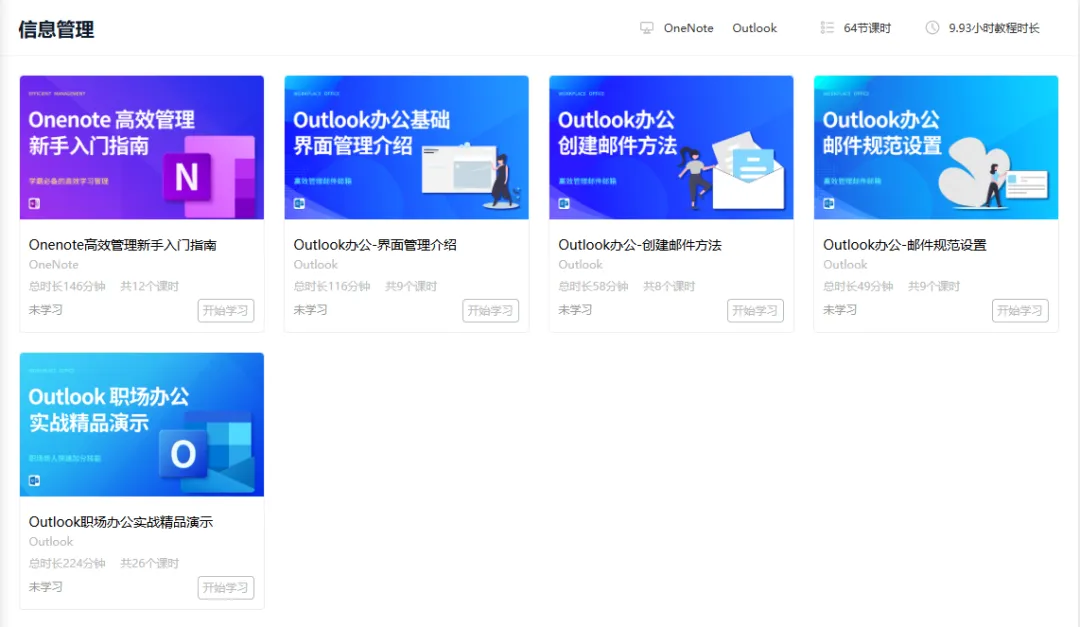Screen dimensions: 1080x627
Task: Click 未学习 status on 实战精品演示 card
Action: pyautogui.click(x=45, y=587)
